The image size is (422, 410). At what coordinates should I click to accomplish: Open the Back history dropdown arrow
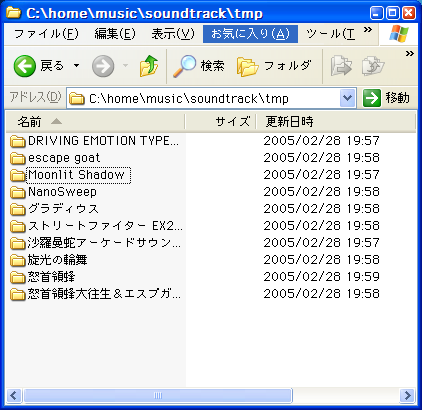coord(76,65)
